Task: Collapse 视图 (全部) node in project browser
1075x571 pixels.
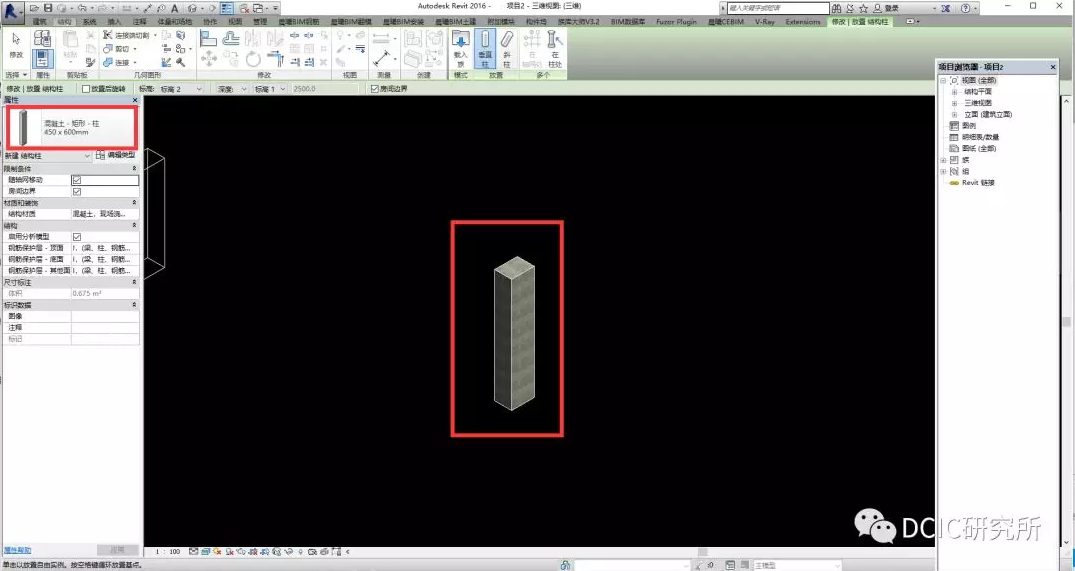Action: pyautogui.click(x=943, y=81)
